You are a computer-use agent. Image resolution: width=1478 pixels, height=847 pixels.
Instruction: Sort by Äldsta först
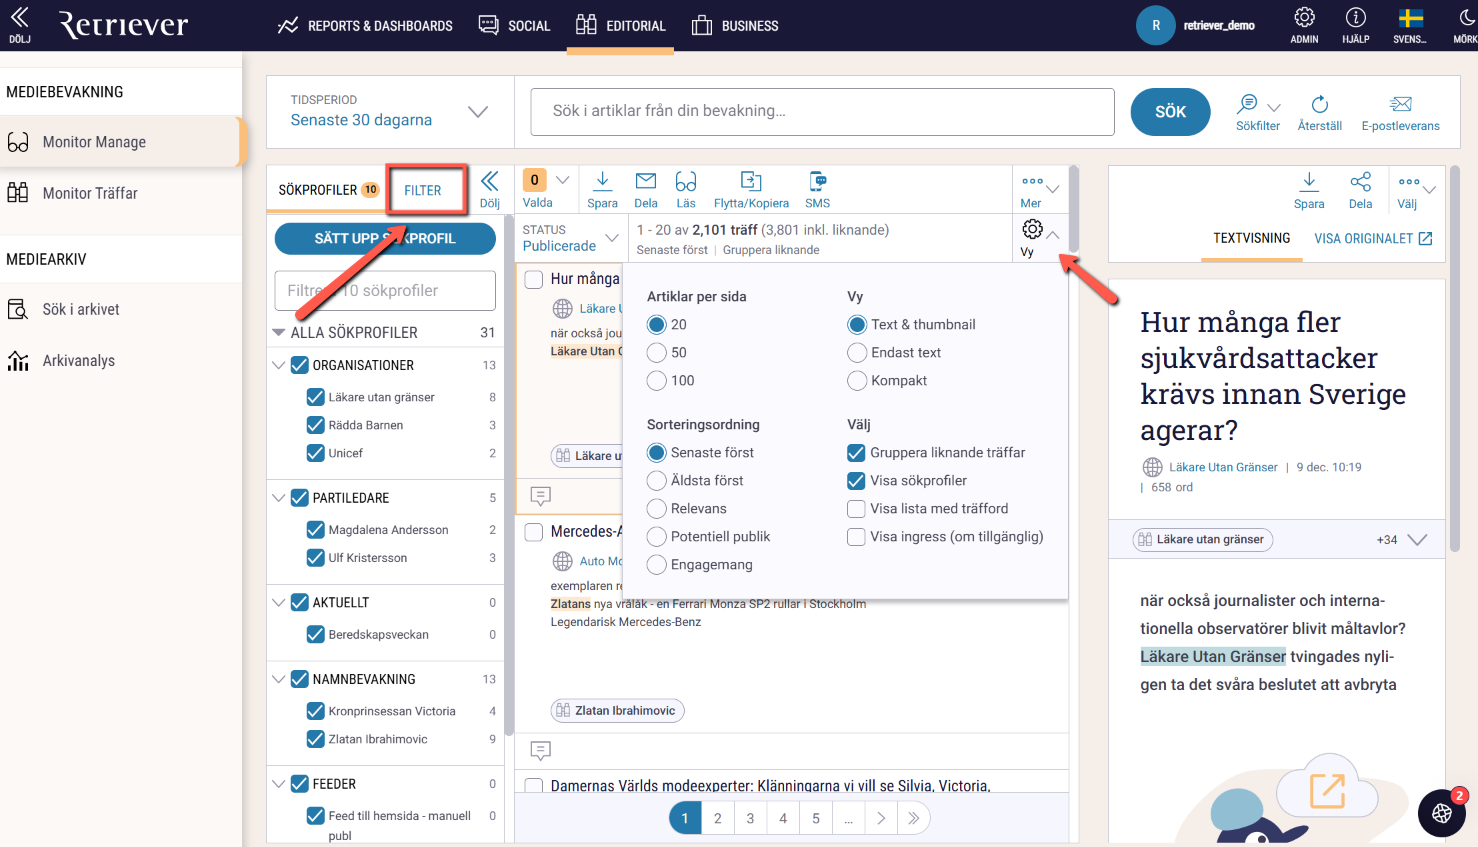coord(657,480)
